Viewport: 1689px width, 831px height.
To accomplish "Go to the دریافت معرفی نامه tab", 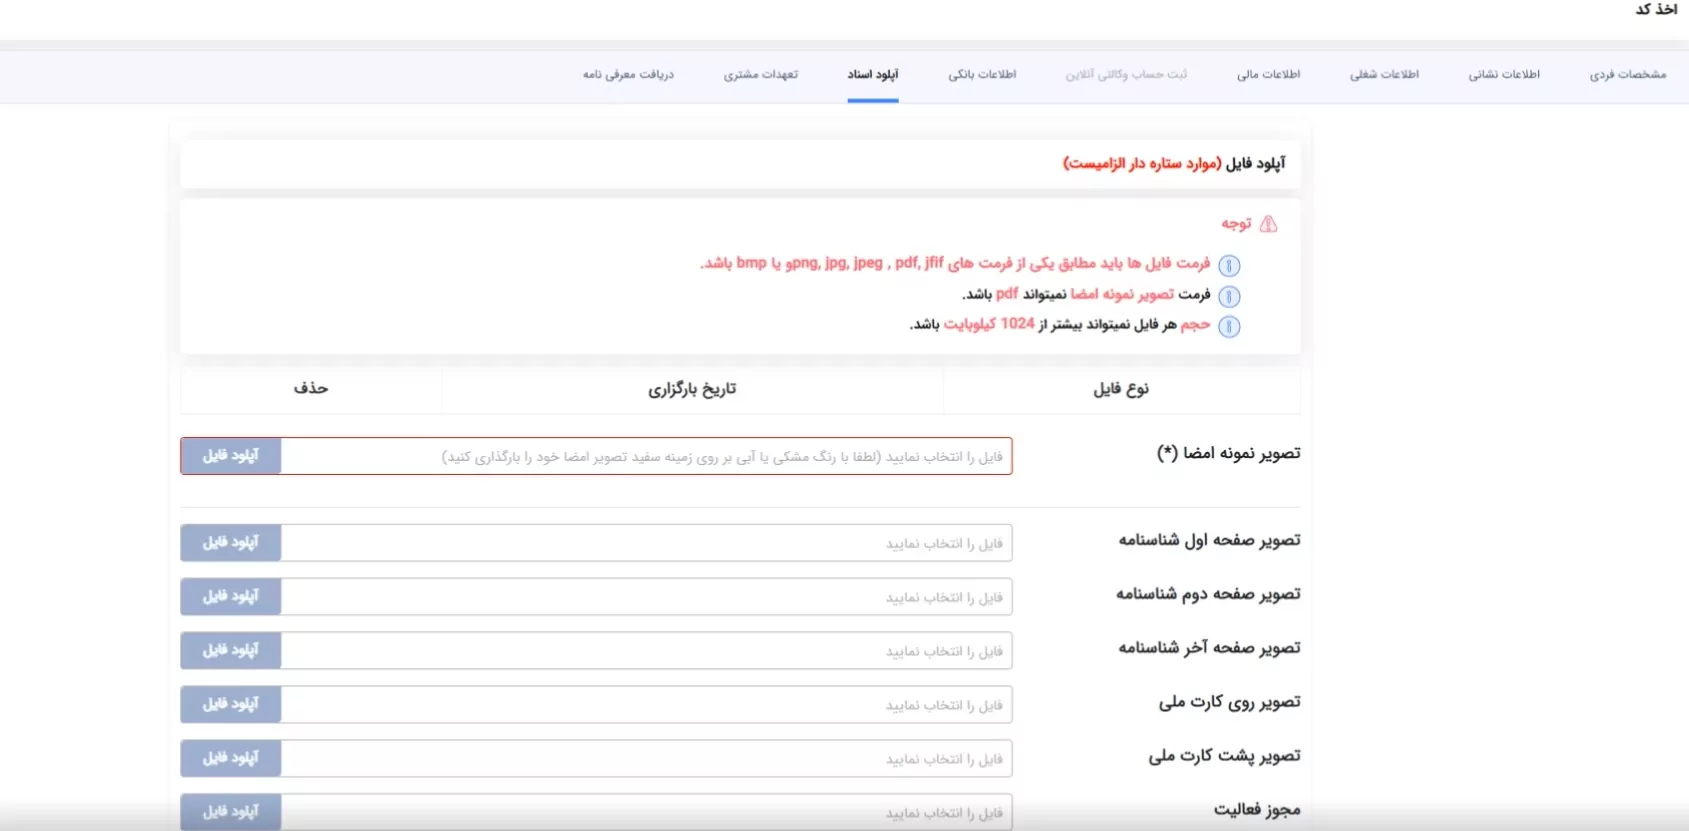I will [x=628, y=75].
